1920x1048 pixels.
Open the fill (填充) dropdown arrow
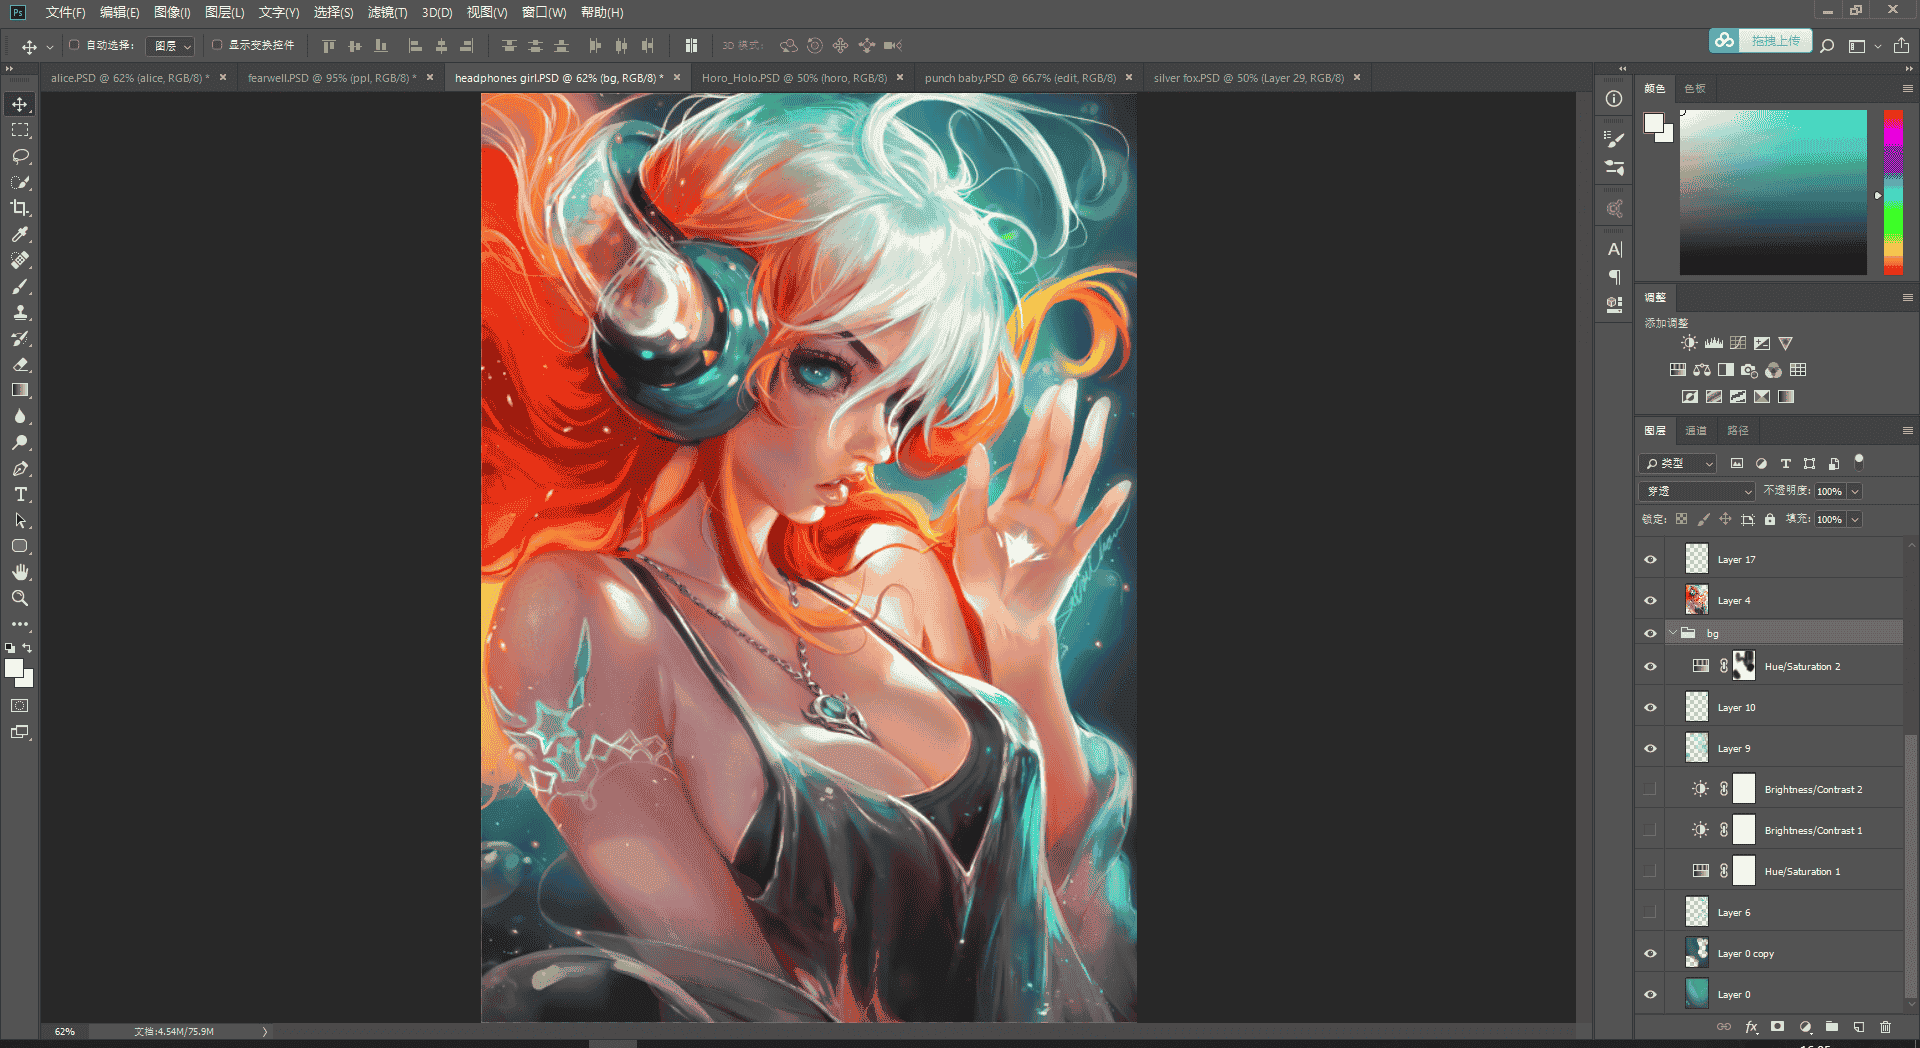pyautogui.click(x=1855, y=519)
